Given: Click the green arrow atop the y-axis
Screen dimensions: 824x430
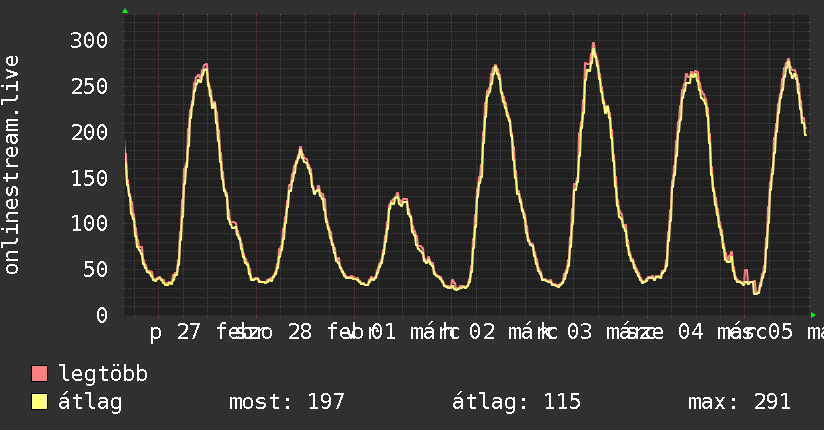Looking at the screenshot, I should [x=125, y=11].
